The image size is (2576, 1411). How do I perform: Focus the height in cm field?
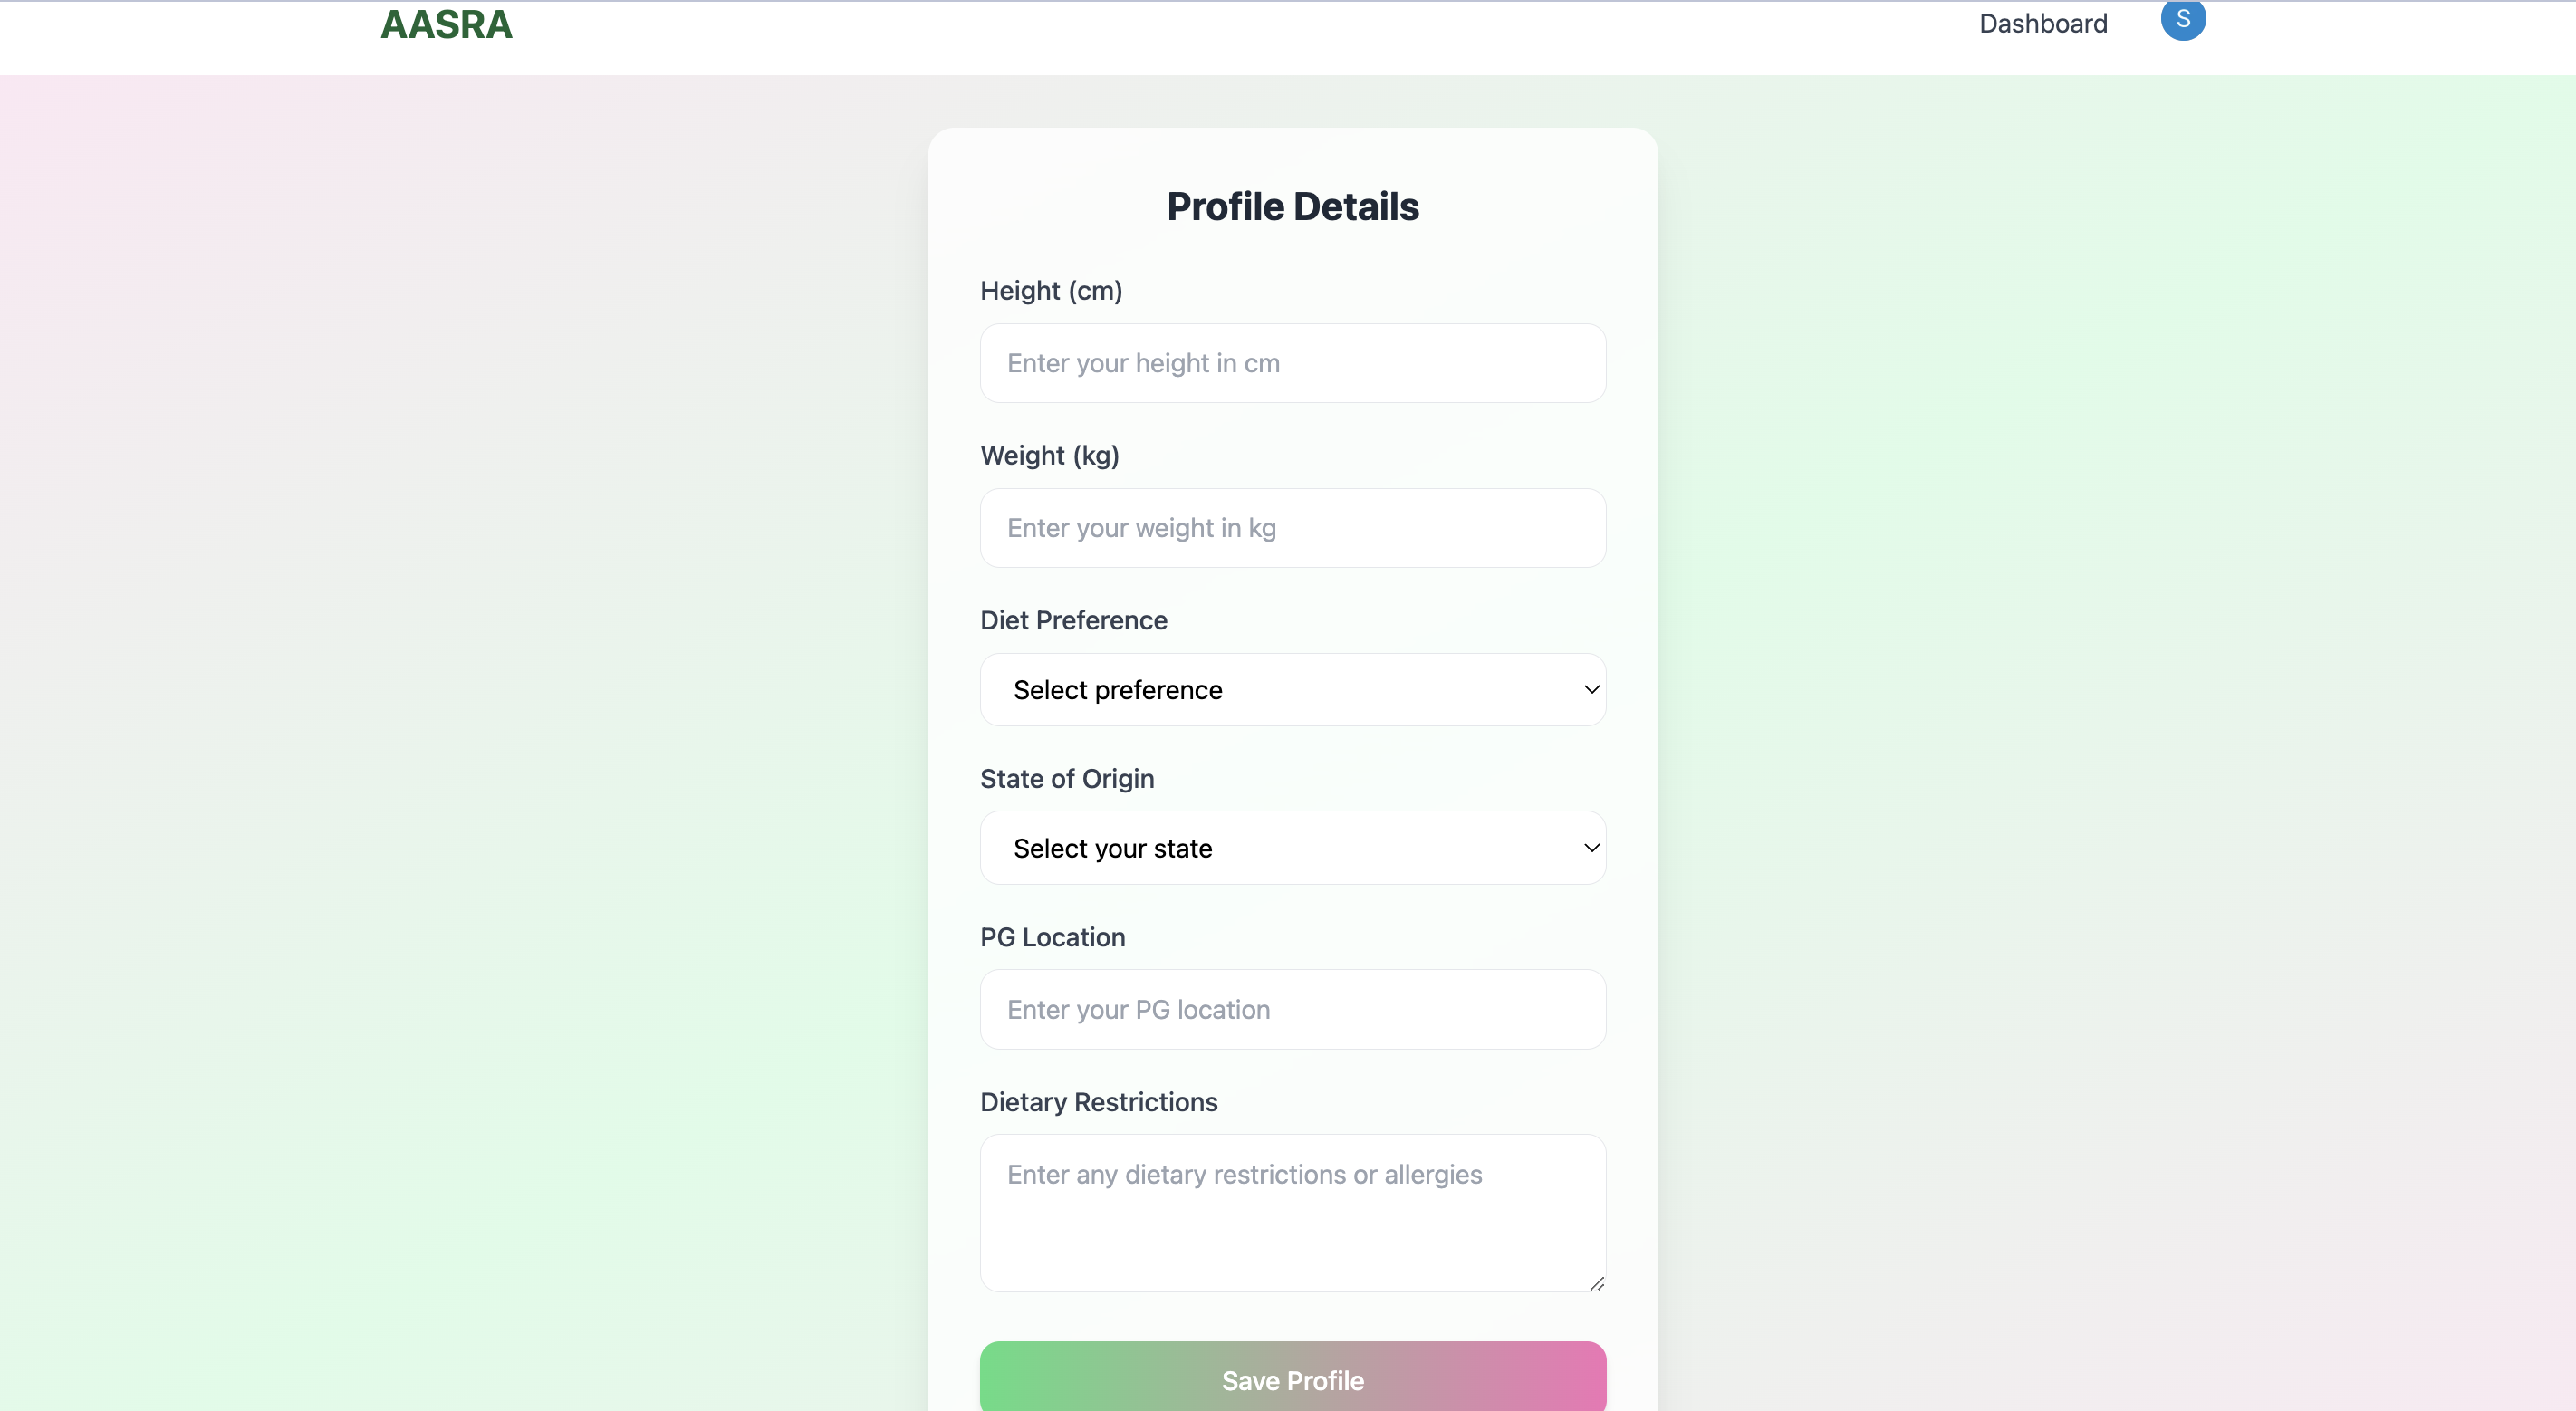(1292, 363)
